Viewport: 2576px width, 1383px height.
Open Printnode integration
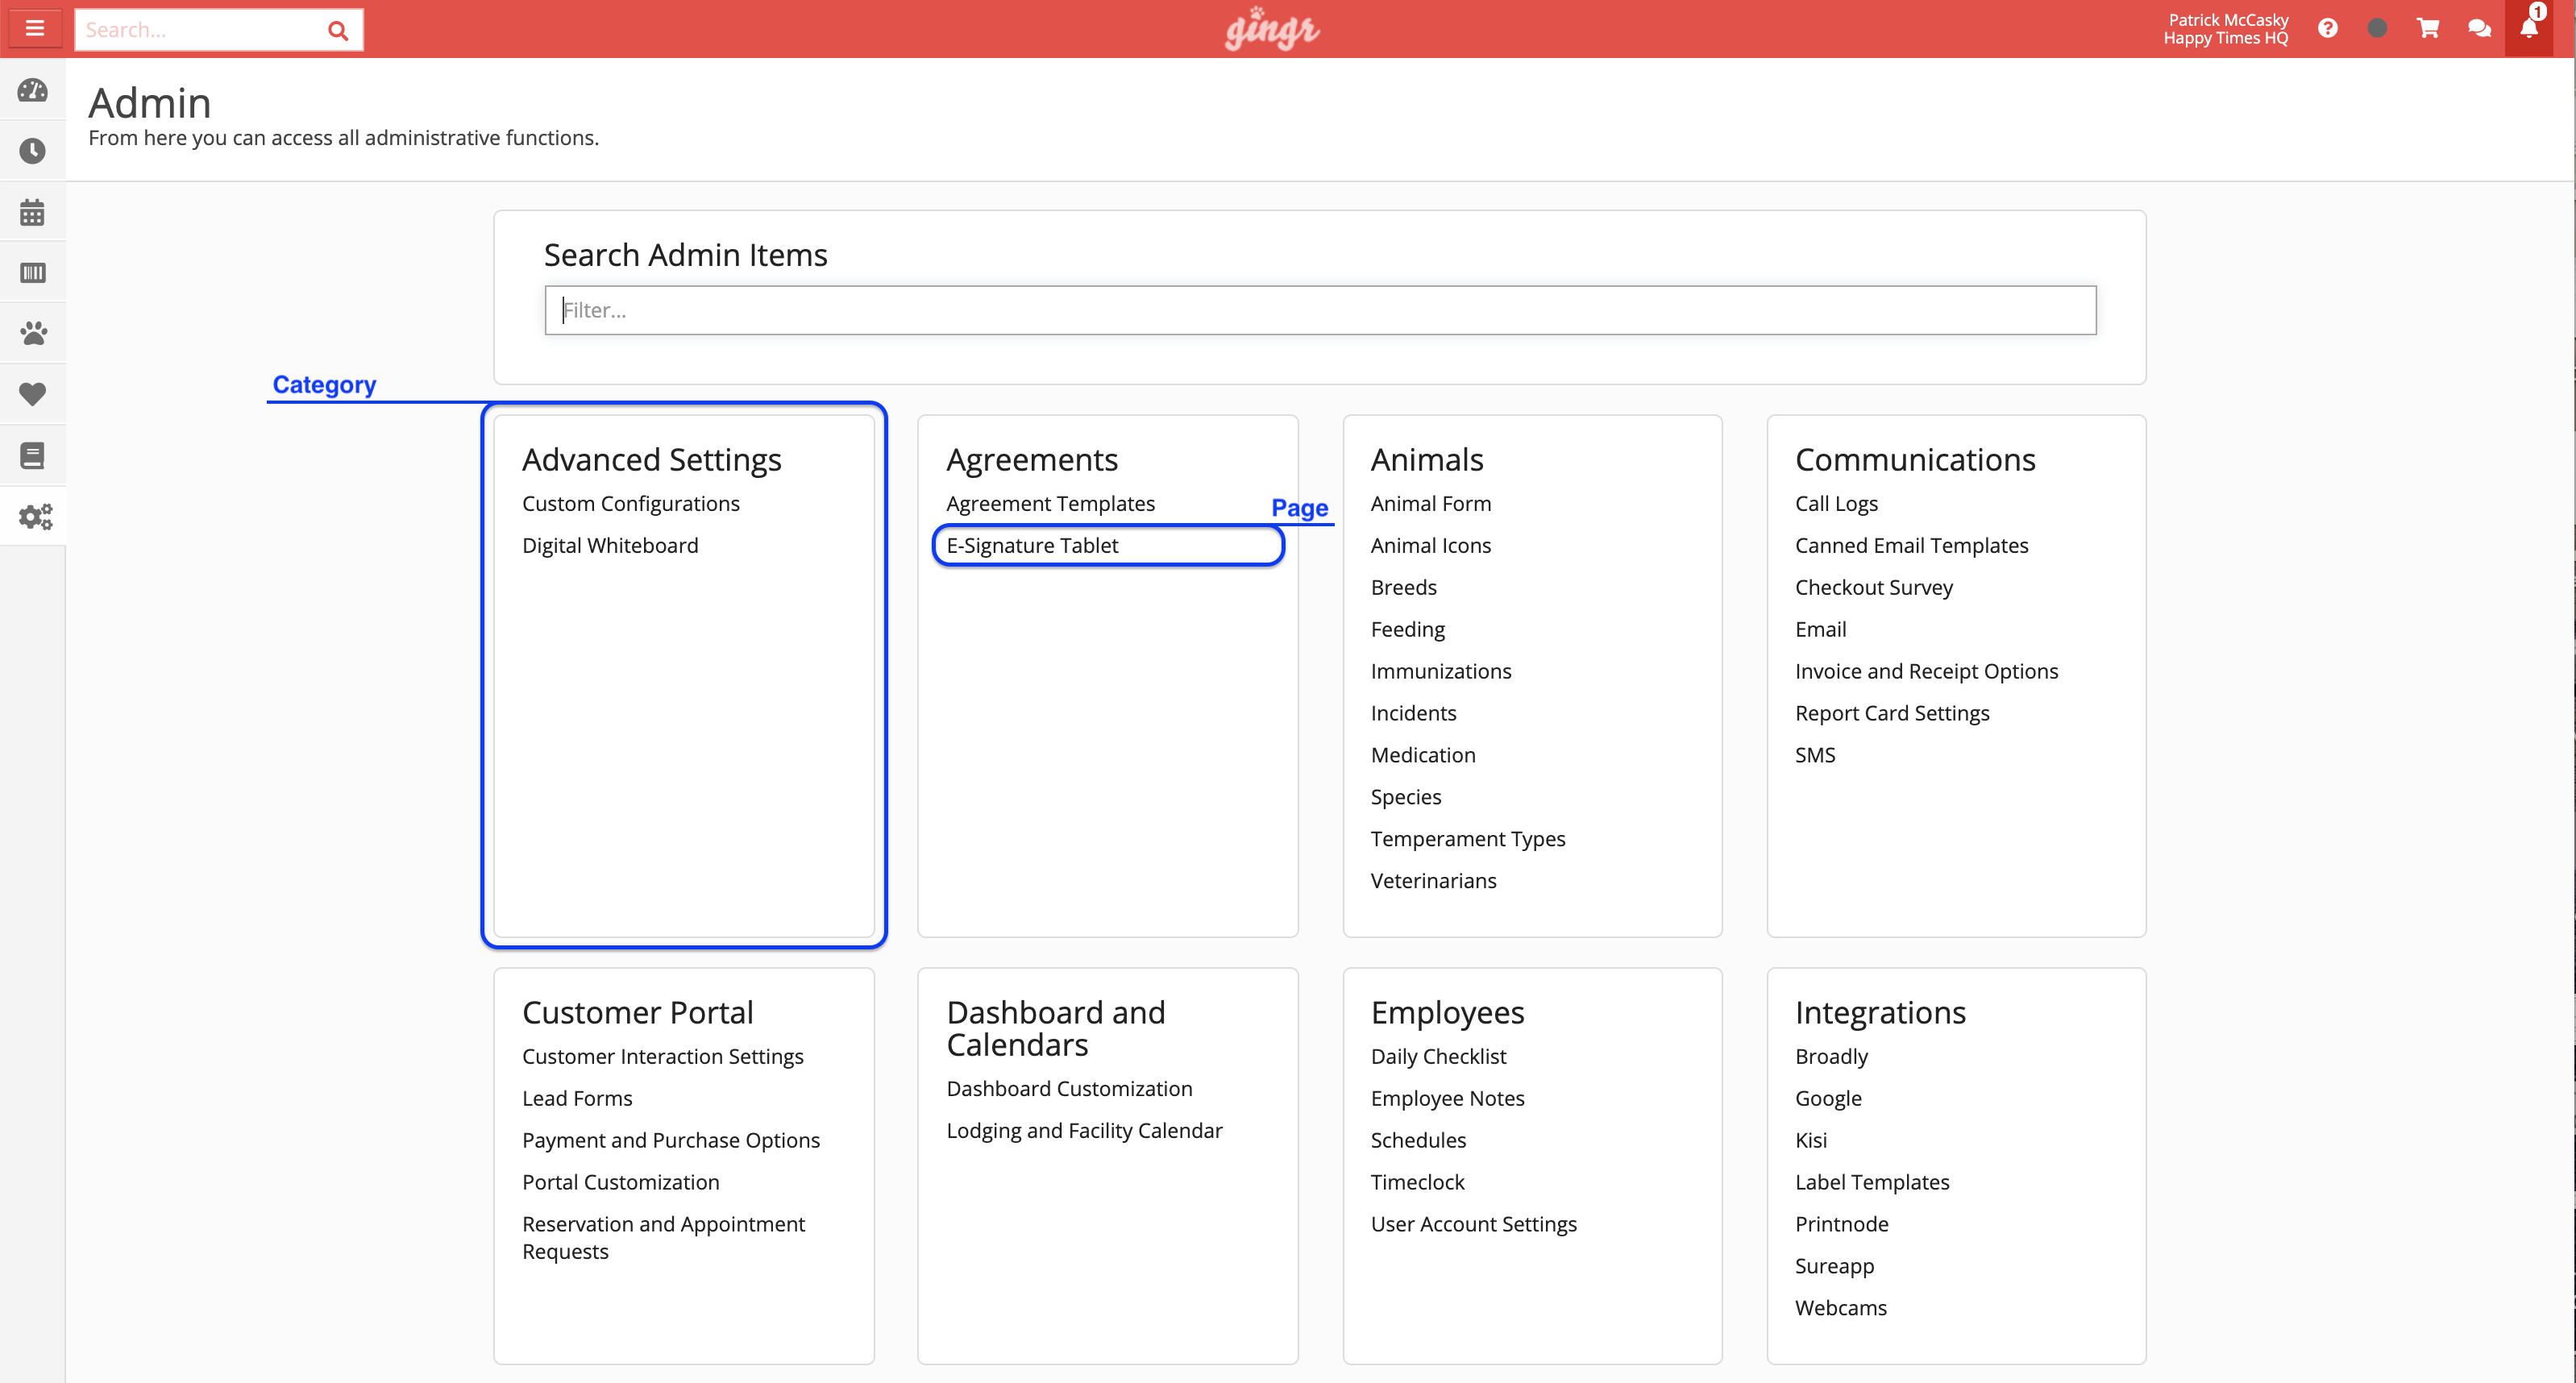click(x=1842, y=1225)
